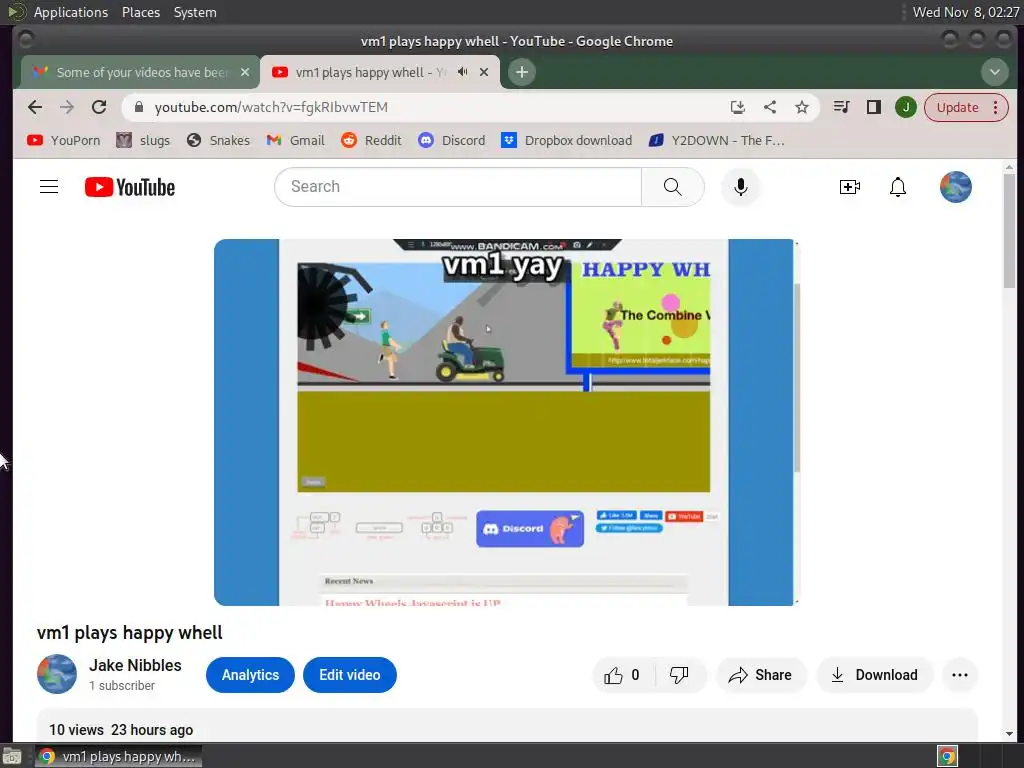Go forward in Chrome
The height and width of the screenshot is (768, 1024).
point(67,107)
